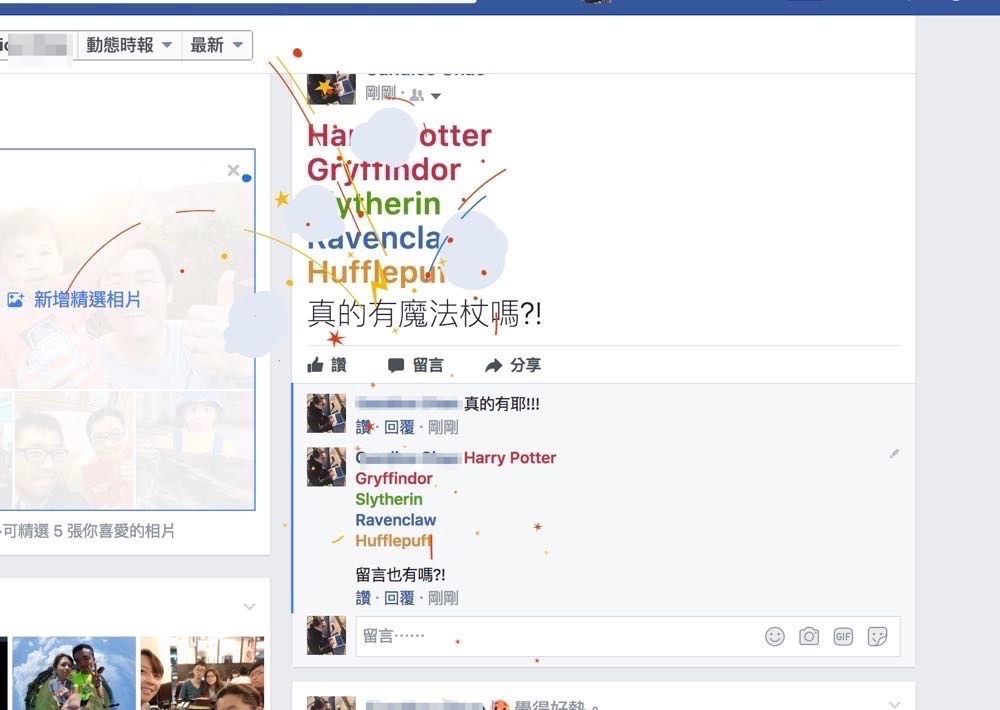This screenshot has height=710, width=1000.
Task: Click Gryffindor text in the post
Action: [384, 170]
